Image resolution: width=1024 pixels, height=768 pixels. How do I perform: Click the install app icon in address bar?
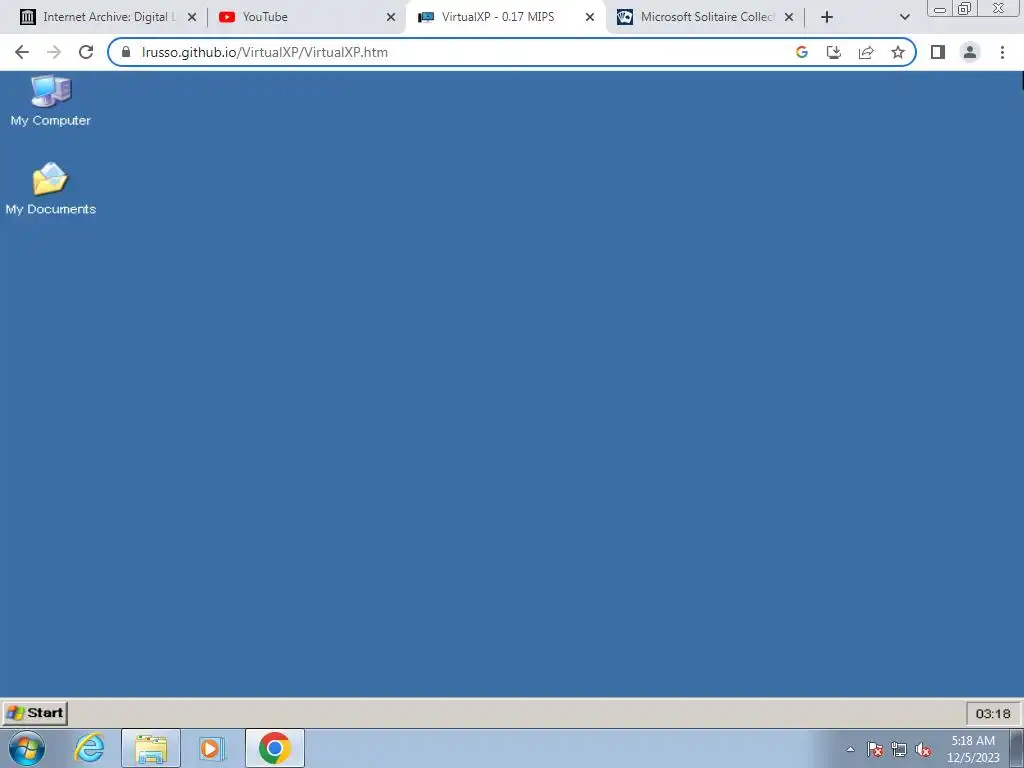tap(834, 52)
